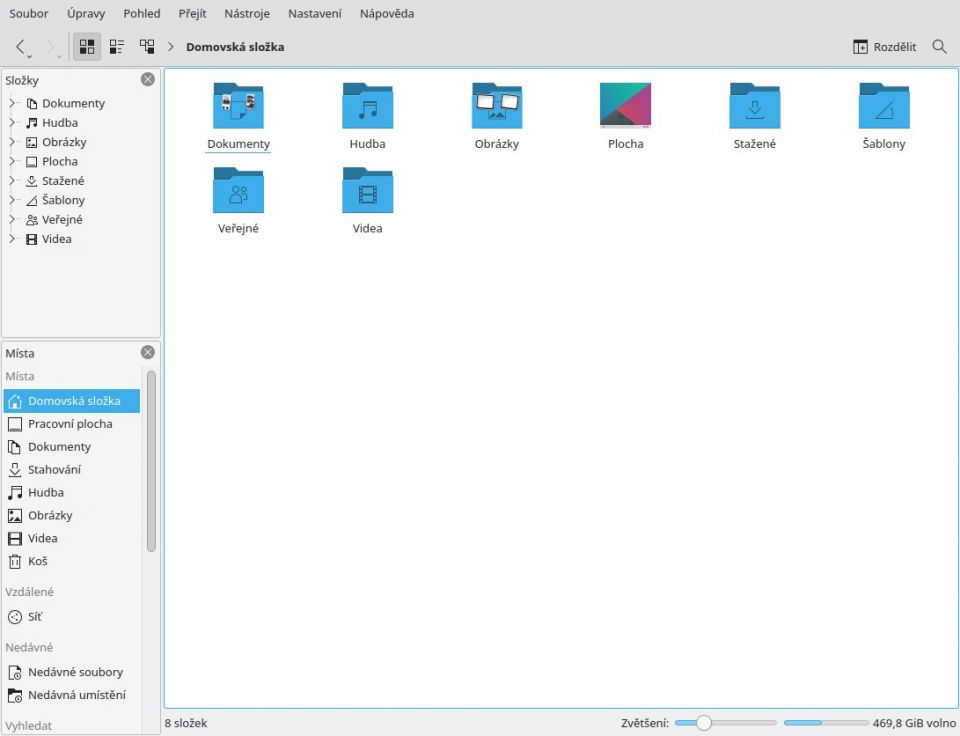The image size is (960, 736).
Task: Adjust the Zvětšení zoom slider
Action: coord(726,723)
